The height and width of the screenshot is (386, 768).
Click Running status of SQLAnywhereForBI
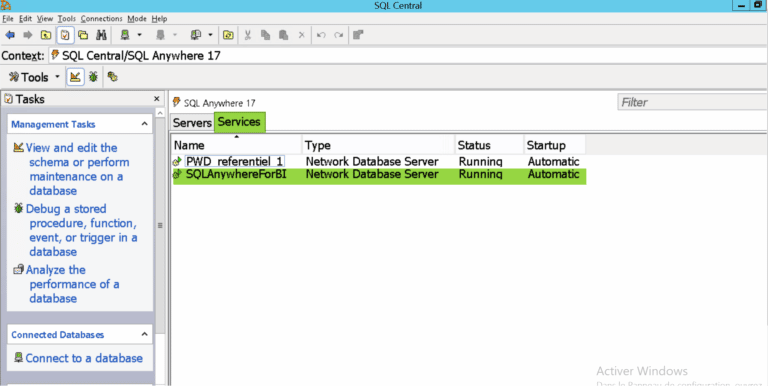(480, 174)
